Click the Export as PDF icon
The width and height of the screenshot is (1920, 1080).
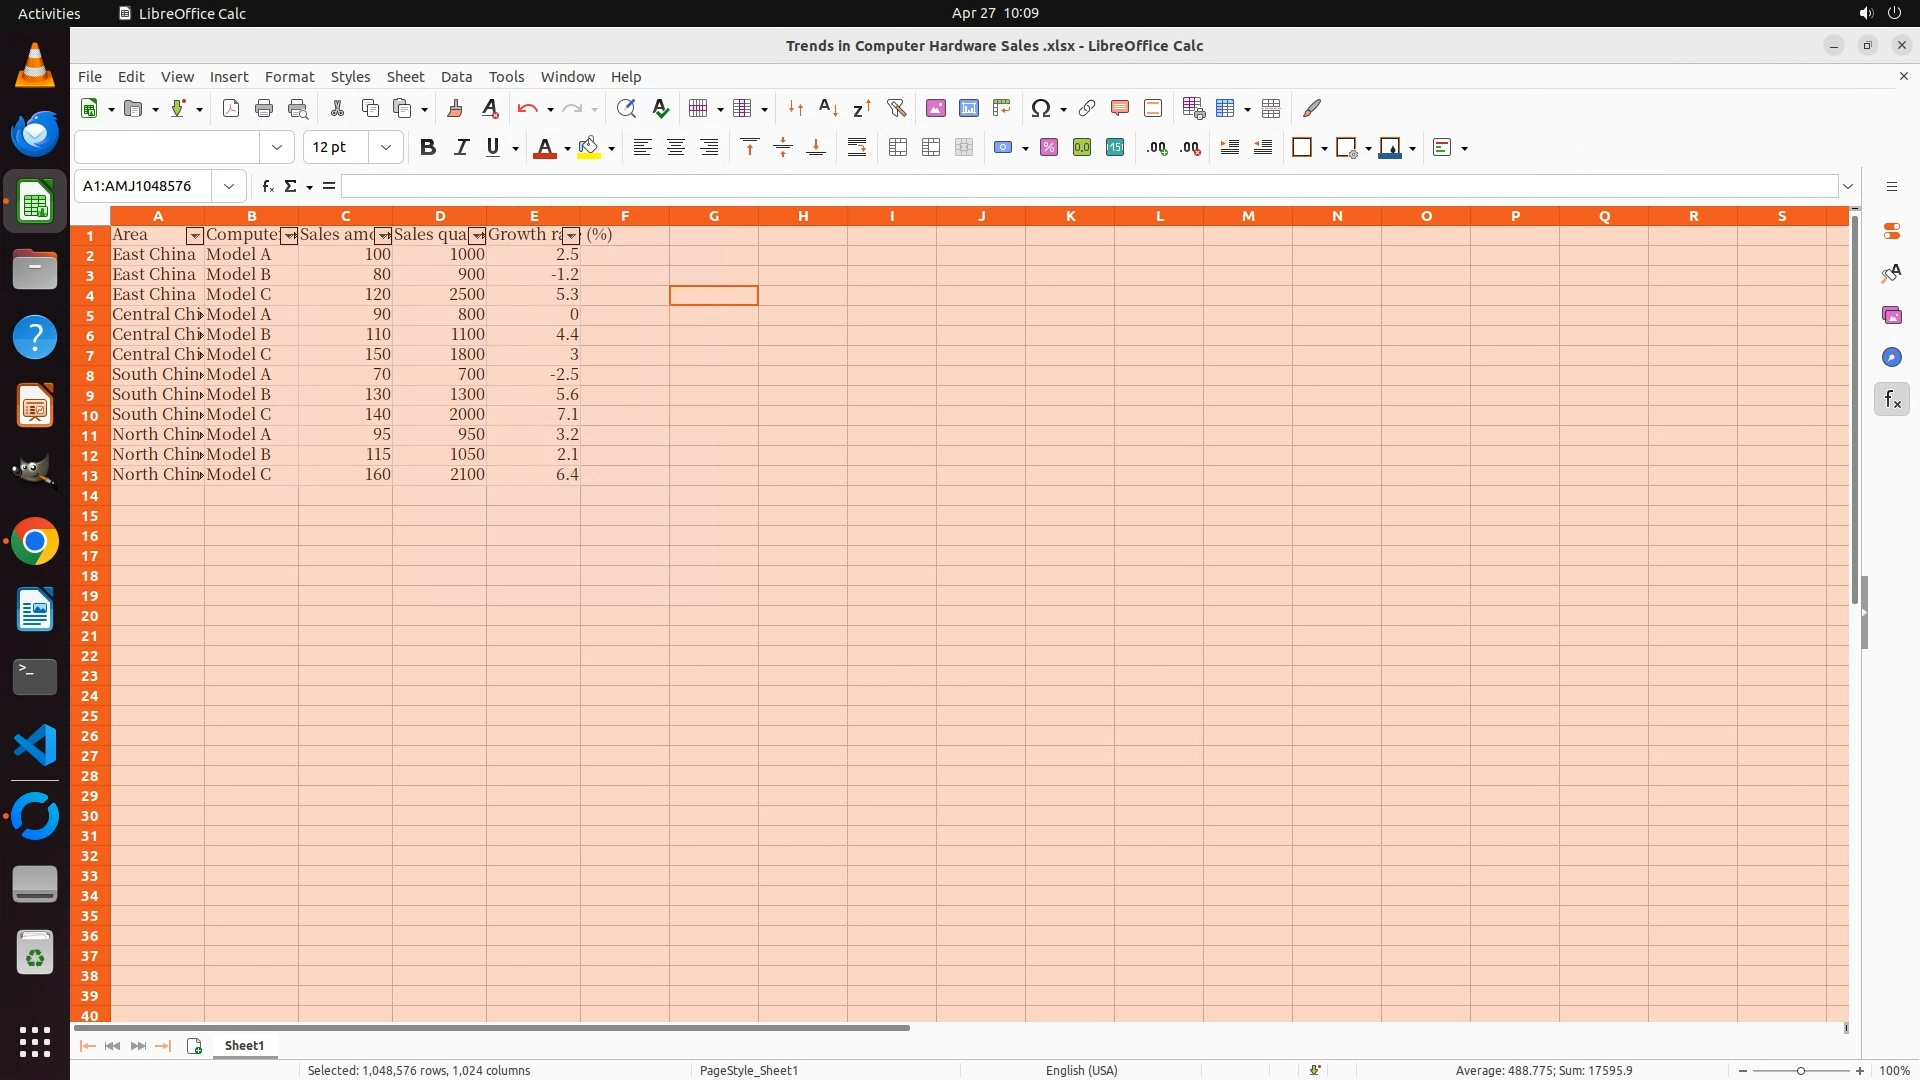pos(231,109)
